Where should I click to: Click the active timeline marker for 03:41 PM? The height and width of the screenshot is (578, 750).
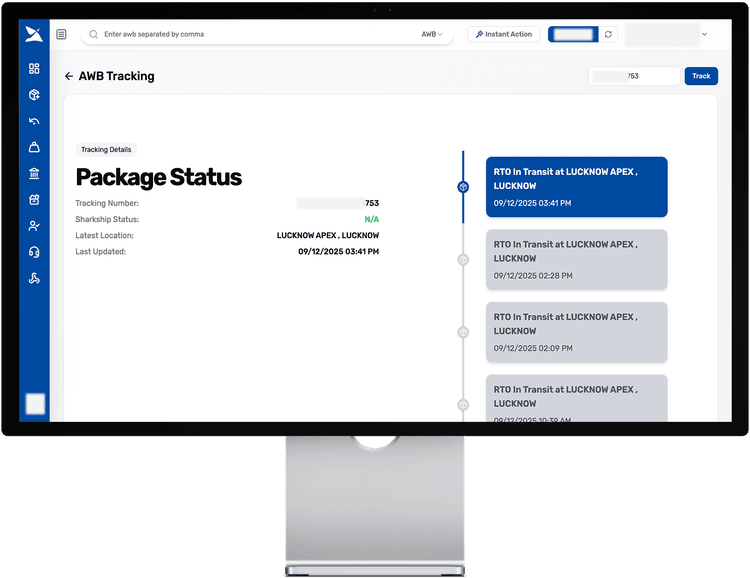[x=463, y=187]
